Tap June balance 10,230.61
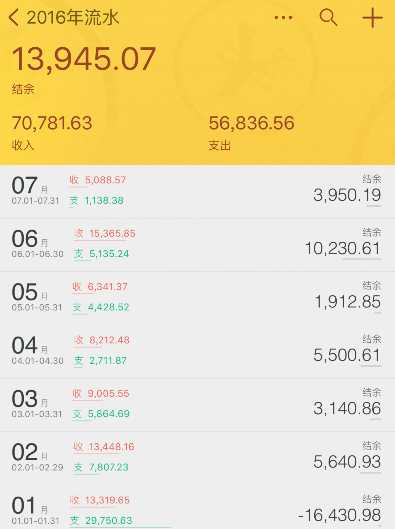Screen dimensions: 395x529 pos(343,248)
